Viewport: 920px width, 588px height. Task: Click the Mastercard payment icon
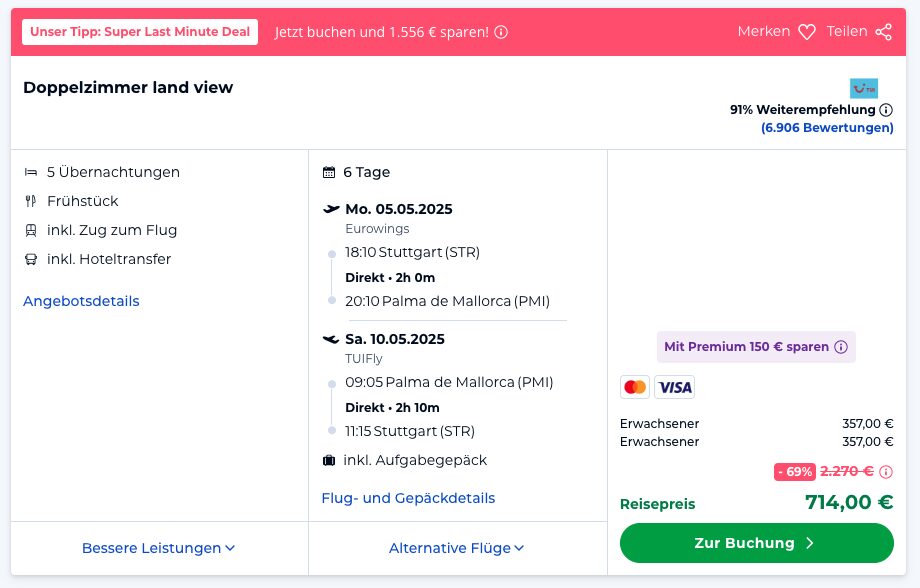click(634, 387)
